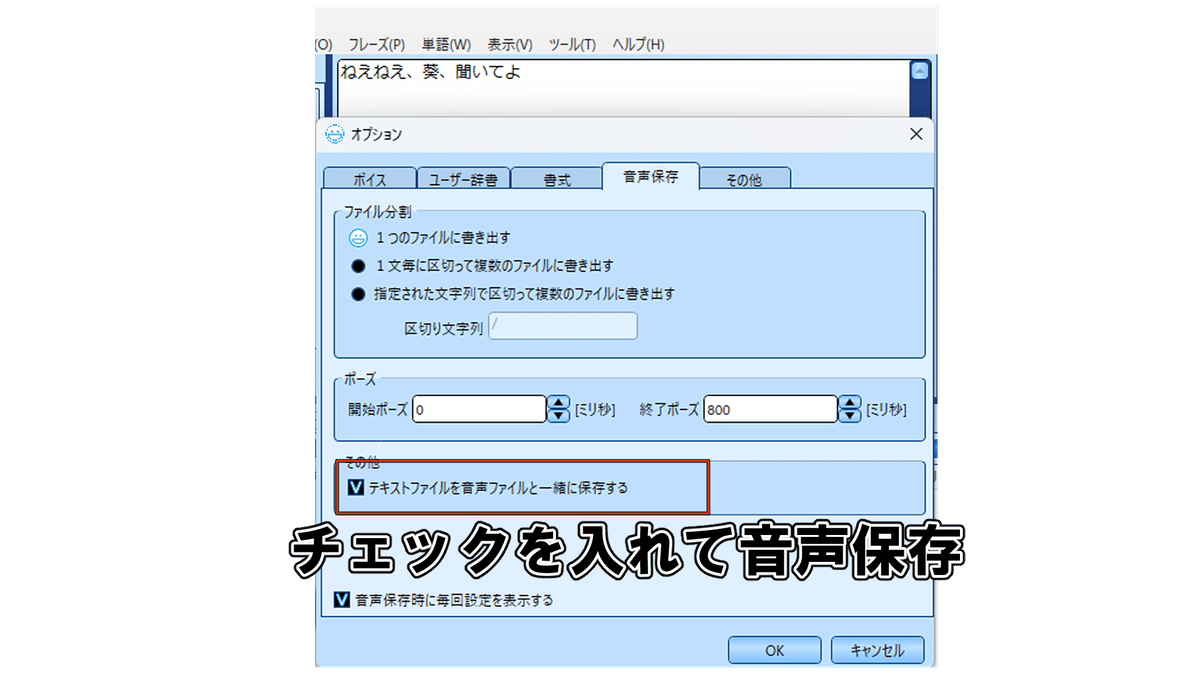1200x675 pixels.
Task: Dismiss the dialog with キャンセル
Action: 877,650
